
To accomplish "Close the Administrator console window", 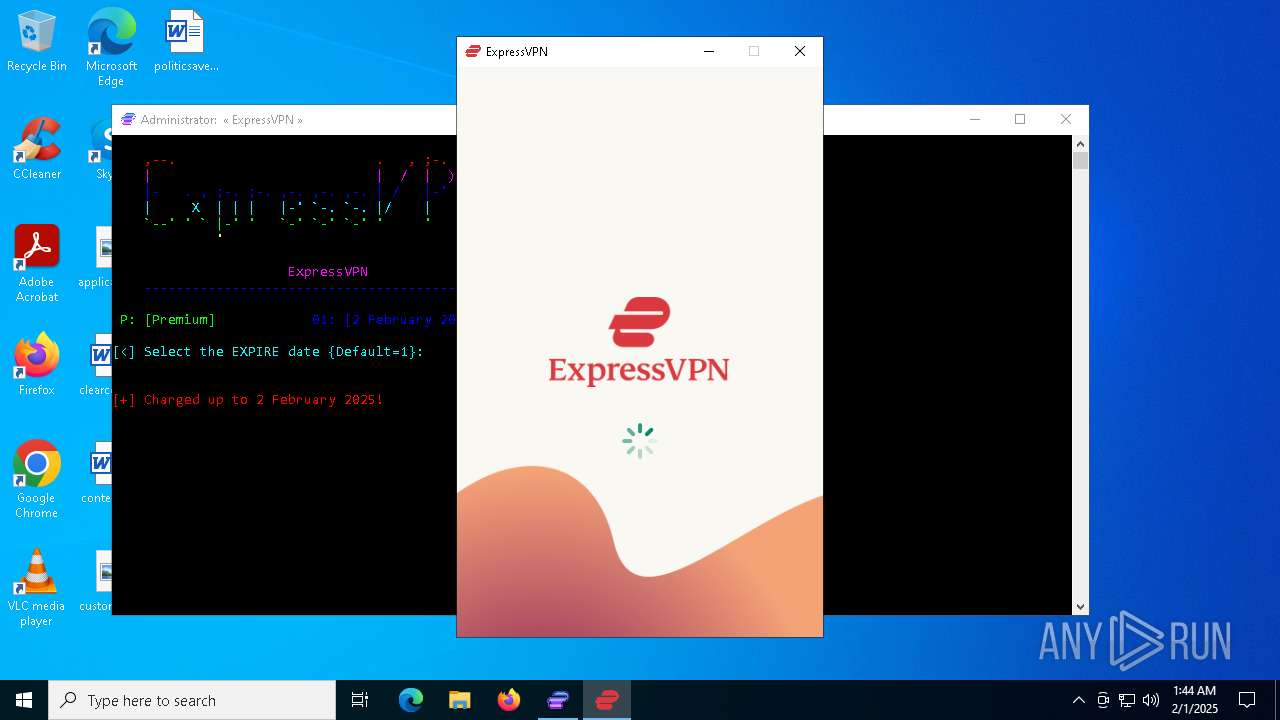I will click(x=1065, y=119).
